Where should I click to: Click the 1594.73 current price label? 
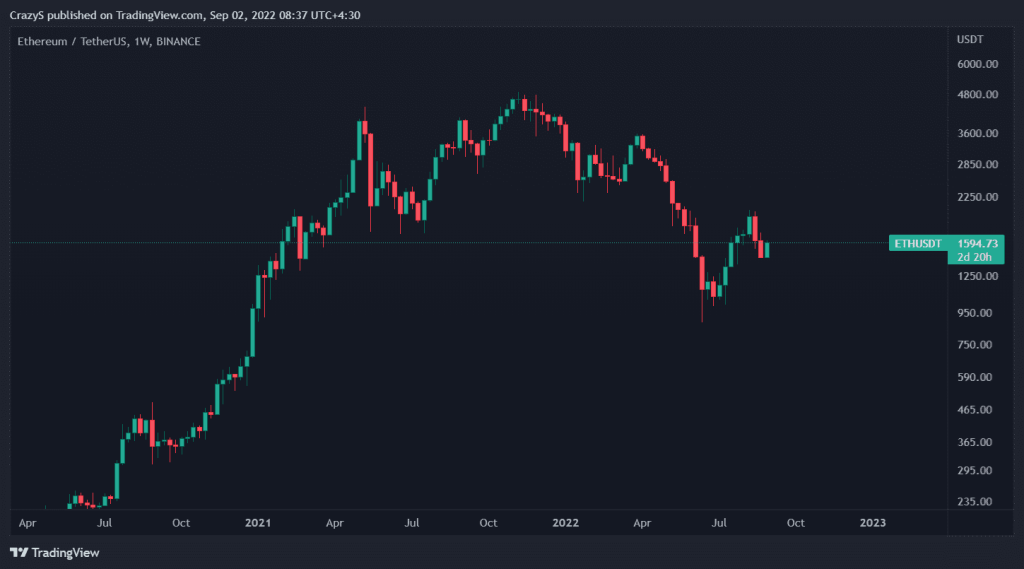[x=977, y=243]
